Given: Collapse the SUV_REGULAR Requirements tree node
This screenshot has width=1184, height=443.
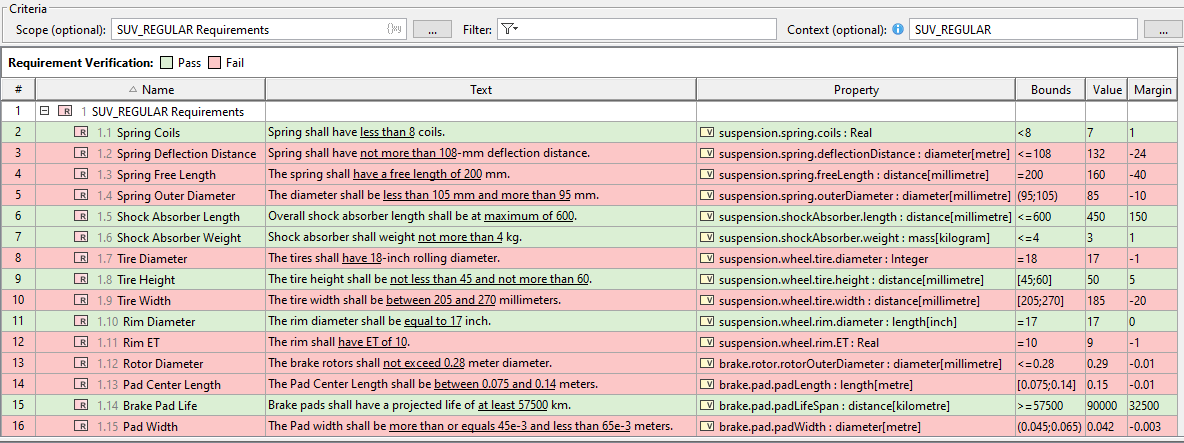Looking at the screenshot, I should [x=44, y=111].
